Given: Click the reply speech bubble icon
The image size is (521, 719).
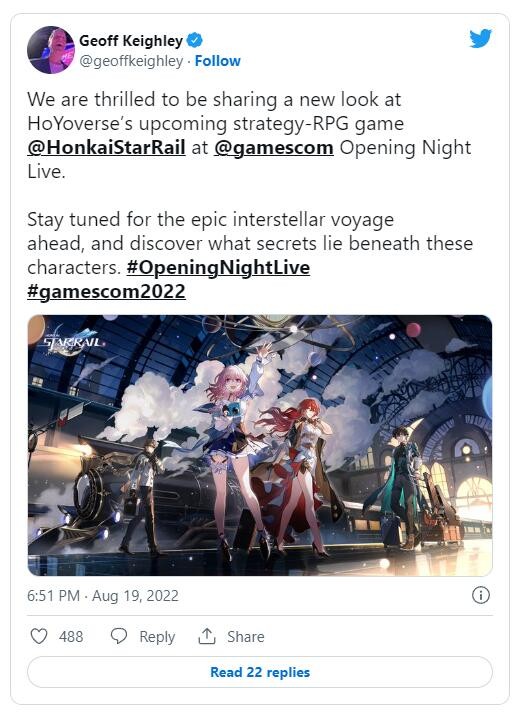Looking at the screenshot, I should 119,636.
